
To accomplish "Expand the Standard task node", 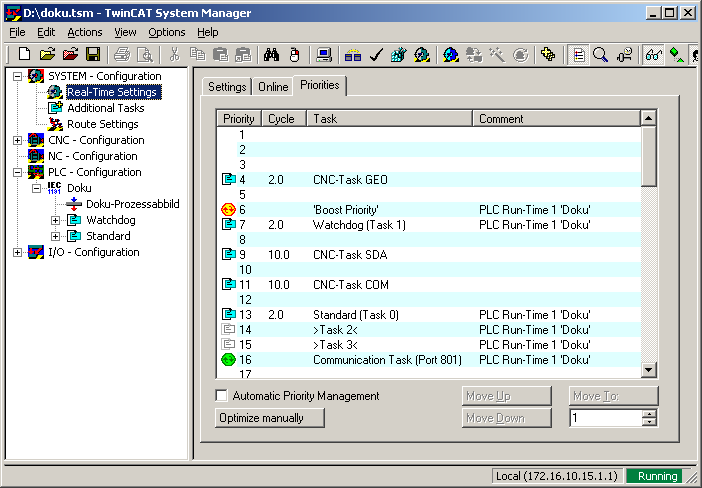I will (x=55, y=236).
